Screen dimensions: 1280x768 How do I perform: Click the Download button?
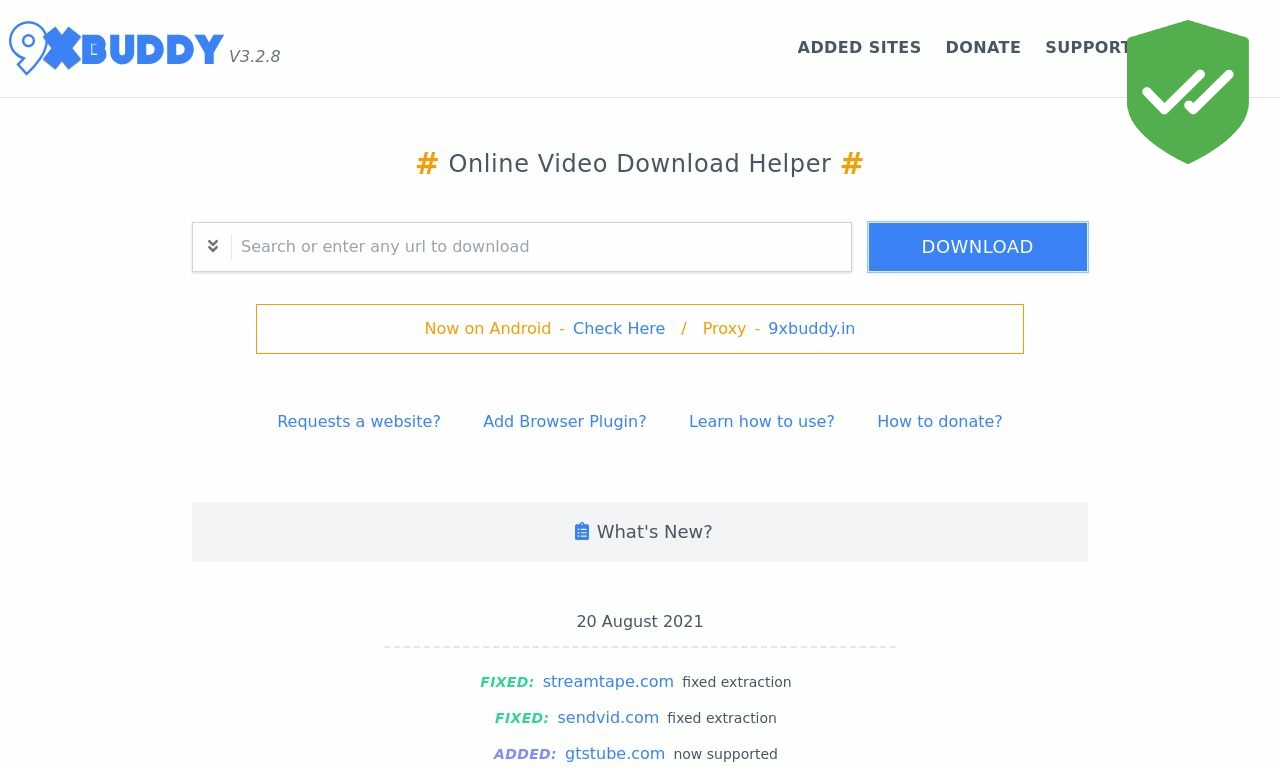point(978,247)
